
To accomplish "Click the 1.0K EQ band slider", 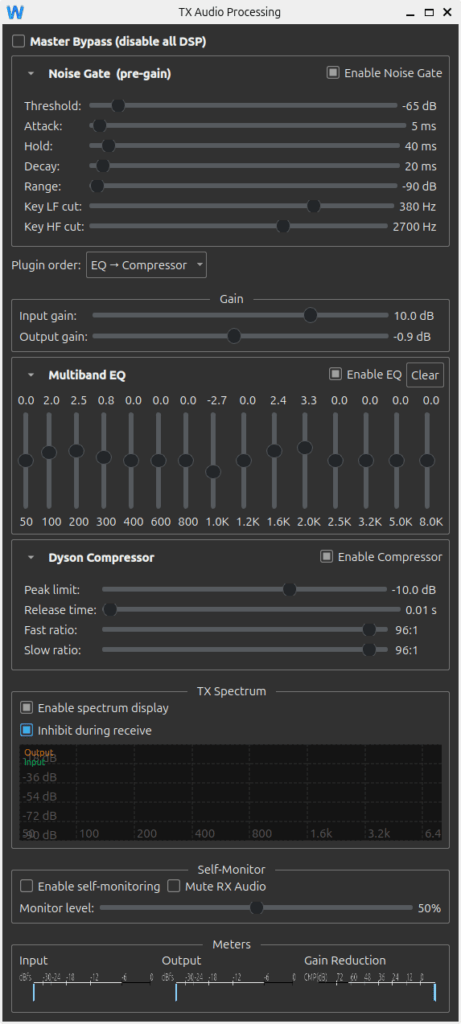I will click(213, 461).
